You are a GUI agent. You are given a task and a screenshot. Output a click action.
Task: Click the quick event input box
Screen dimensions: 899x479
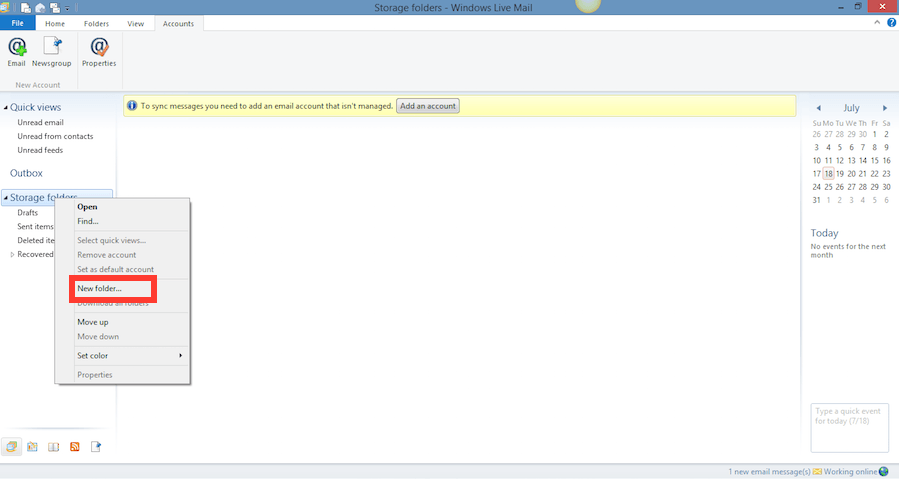pyautogui.click(x=850, y=428)
